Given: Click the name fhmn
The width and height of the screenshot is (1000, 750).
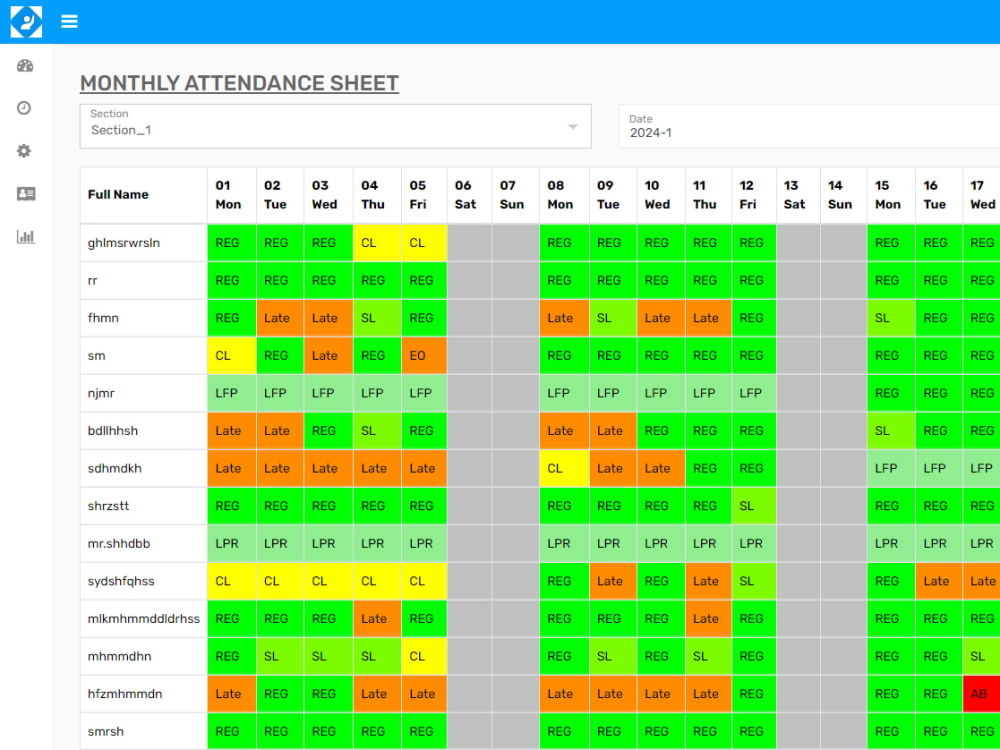Looking at the screenshot, I should (x=103, y=318).
